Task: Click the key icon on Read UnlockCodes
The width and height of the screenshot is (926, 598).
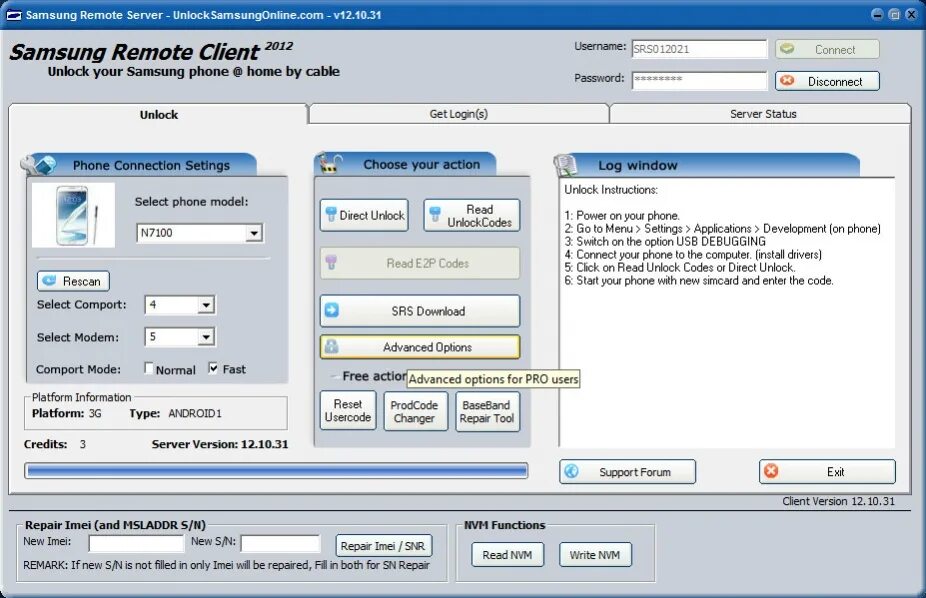Action: [435, 214]
